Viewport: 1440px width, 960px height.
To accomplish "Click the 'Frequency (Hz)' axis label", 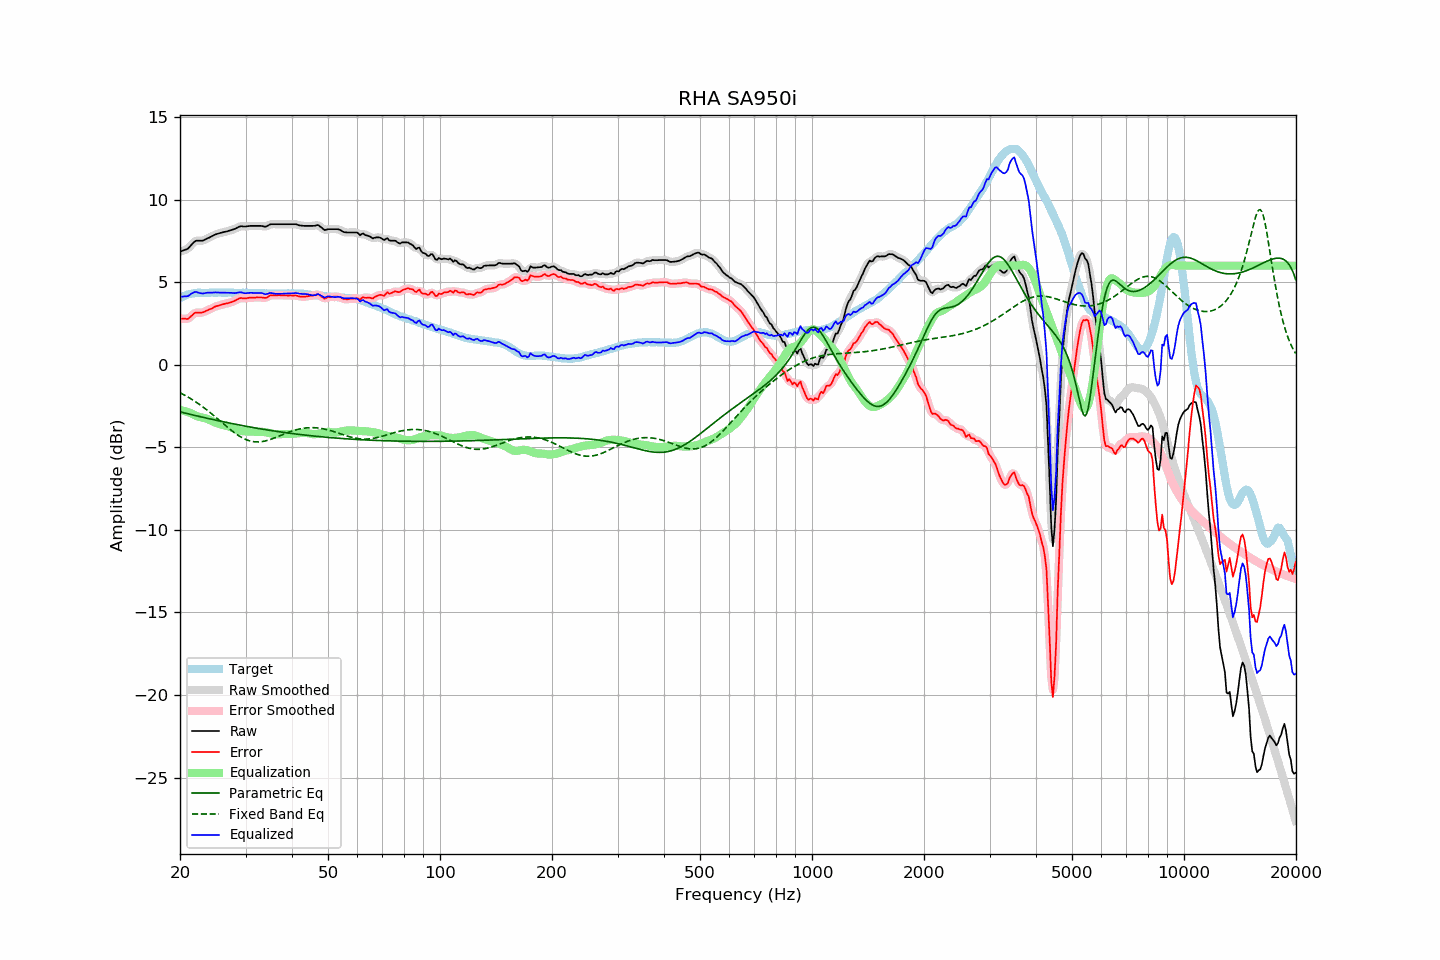I will pos(738,894).
